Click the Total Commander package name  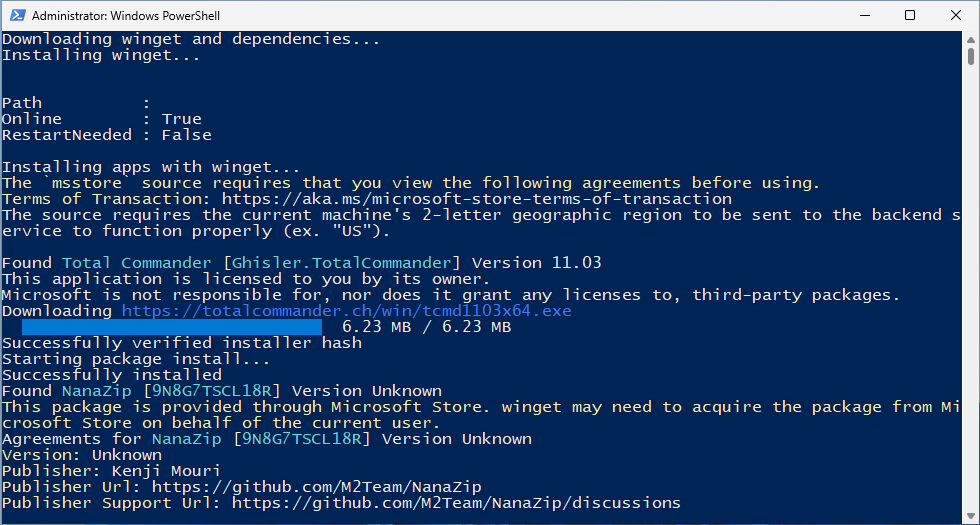[137, 262]
